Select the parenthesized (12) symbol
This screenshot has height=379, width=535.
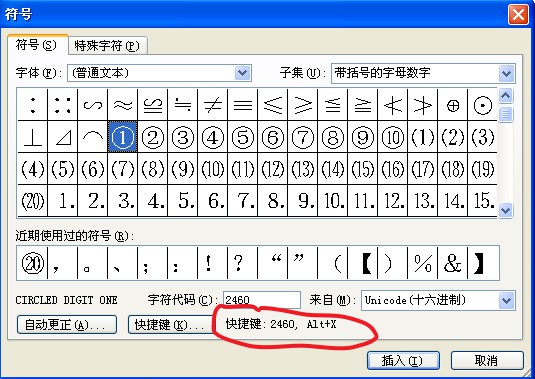(x=273, y=169)
